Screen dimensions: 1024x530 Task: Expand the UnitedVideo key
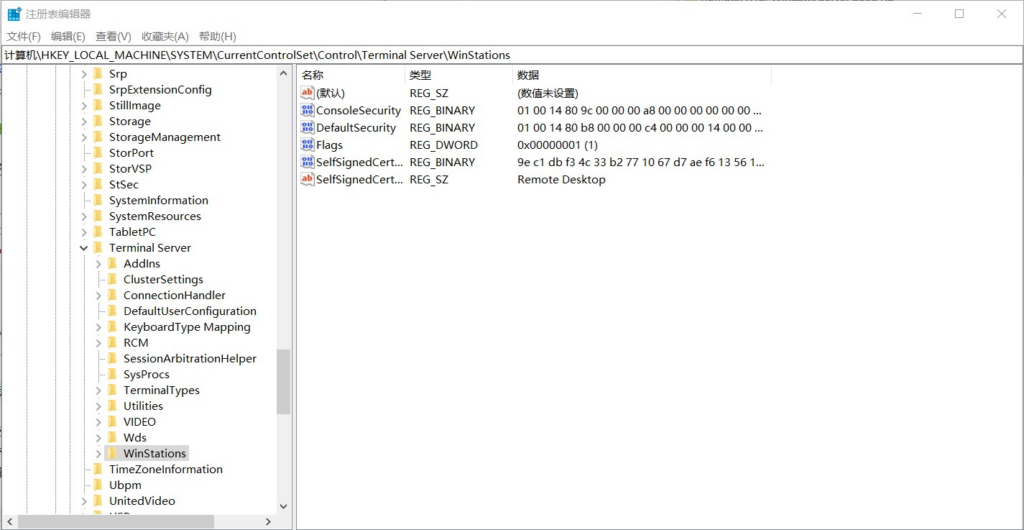[x=84, y=501]
